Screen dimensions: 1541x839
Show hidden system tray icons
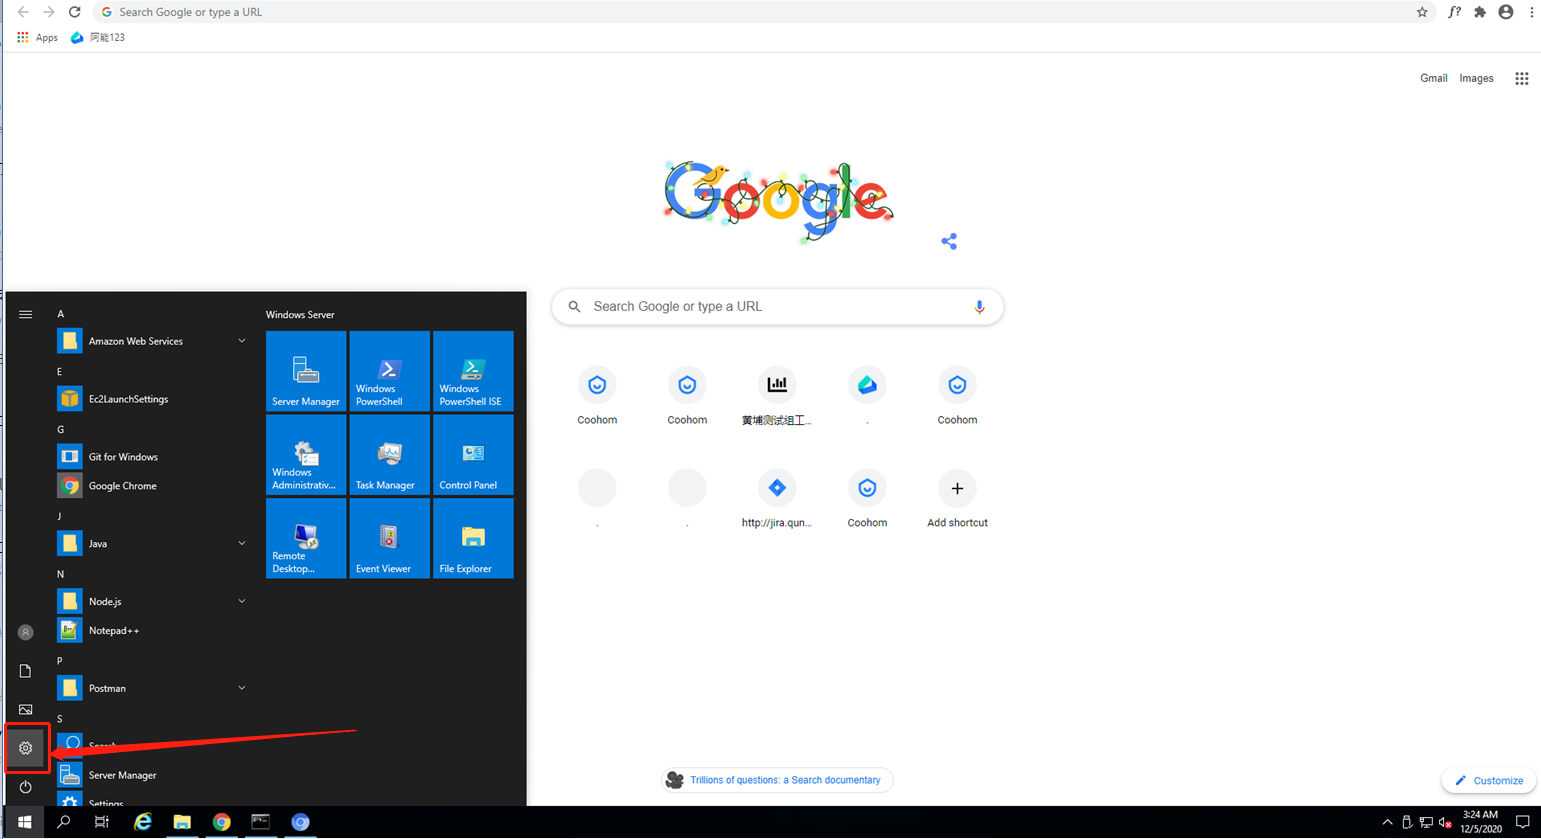[1387, 822]
